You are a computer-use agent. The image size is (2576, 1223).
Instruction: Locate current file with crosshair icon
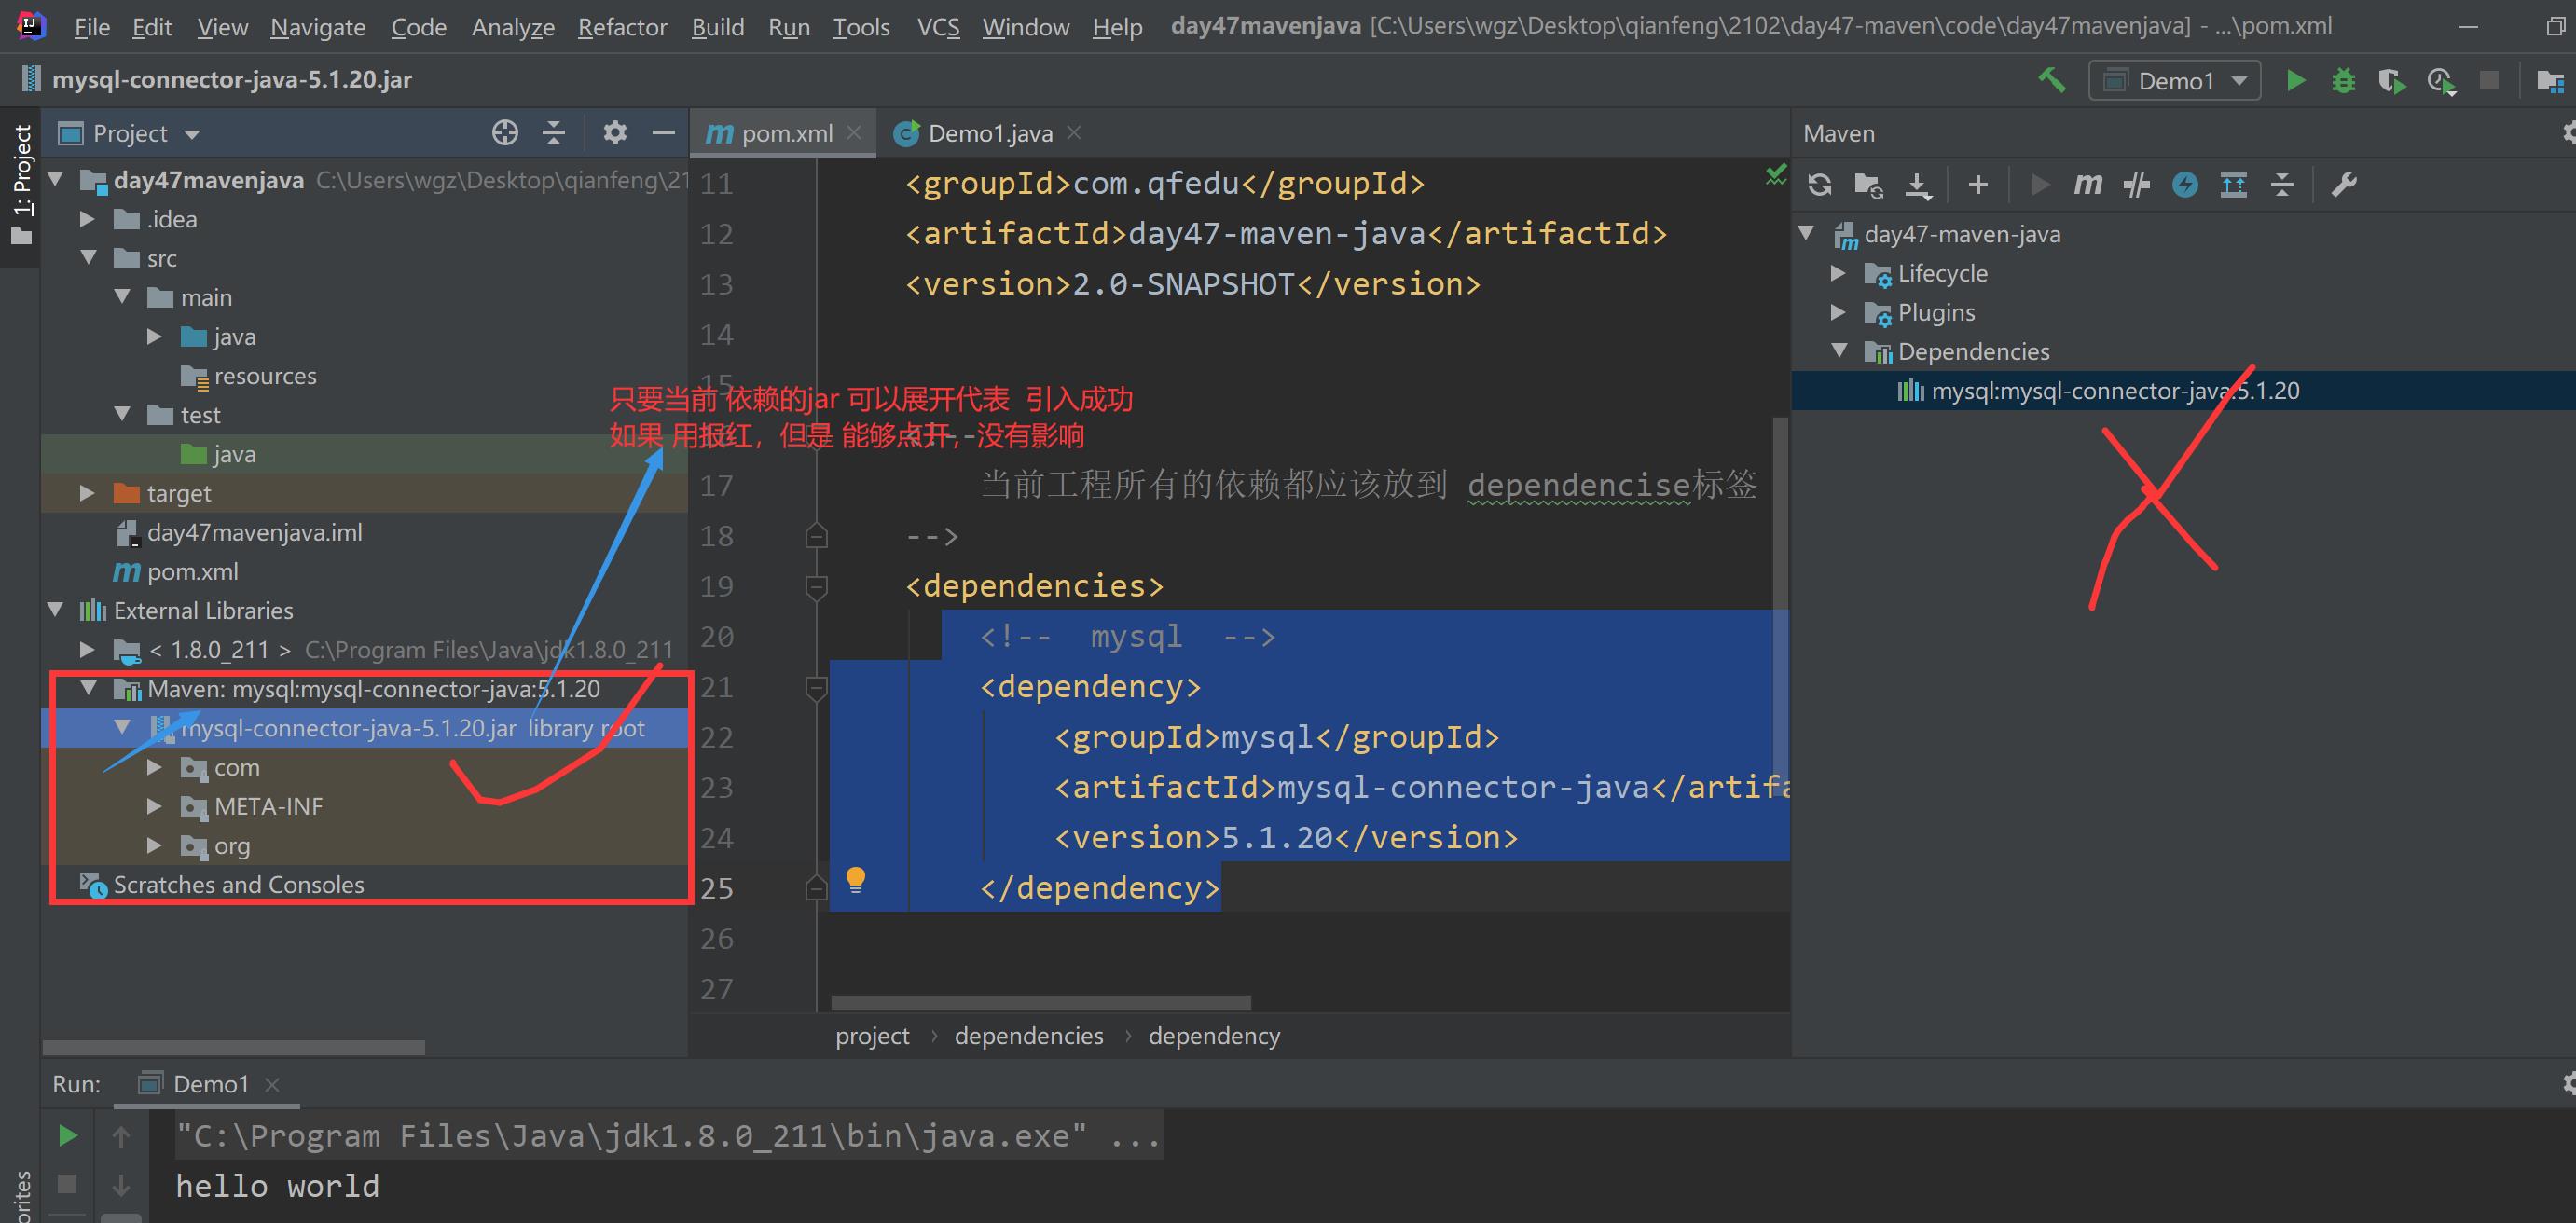(505, 133)
